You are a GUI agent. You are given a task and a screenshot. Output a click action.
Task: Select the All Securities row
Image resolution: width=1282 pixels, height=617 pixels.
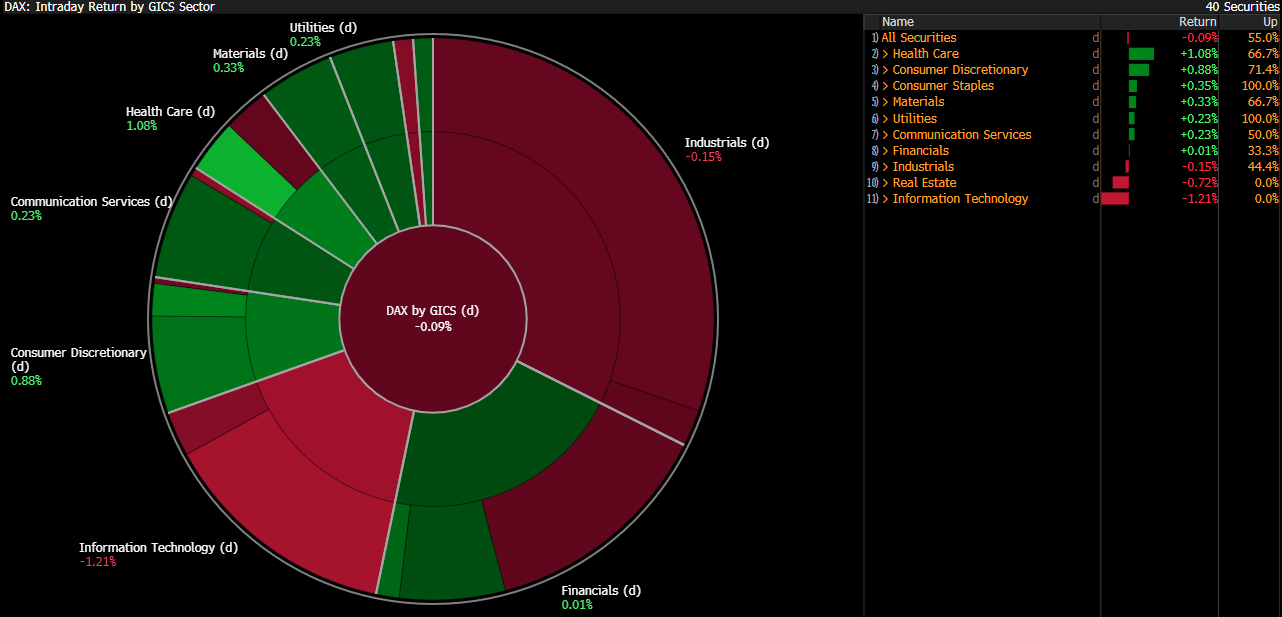pyautogui.click(x=1073, y=38)
